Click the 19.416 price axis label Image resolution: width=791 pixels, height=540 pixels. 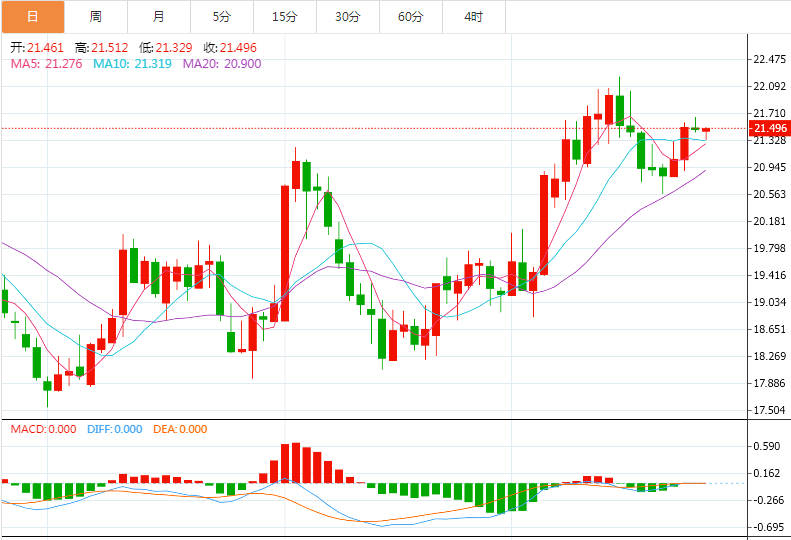pyautogui.click(x=769, y=275)
